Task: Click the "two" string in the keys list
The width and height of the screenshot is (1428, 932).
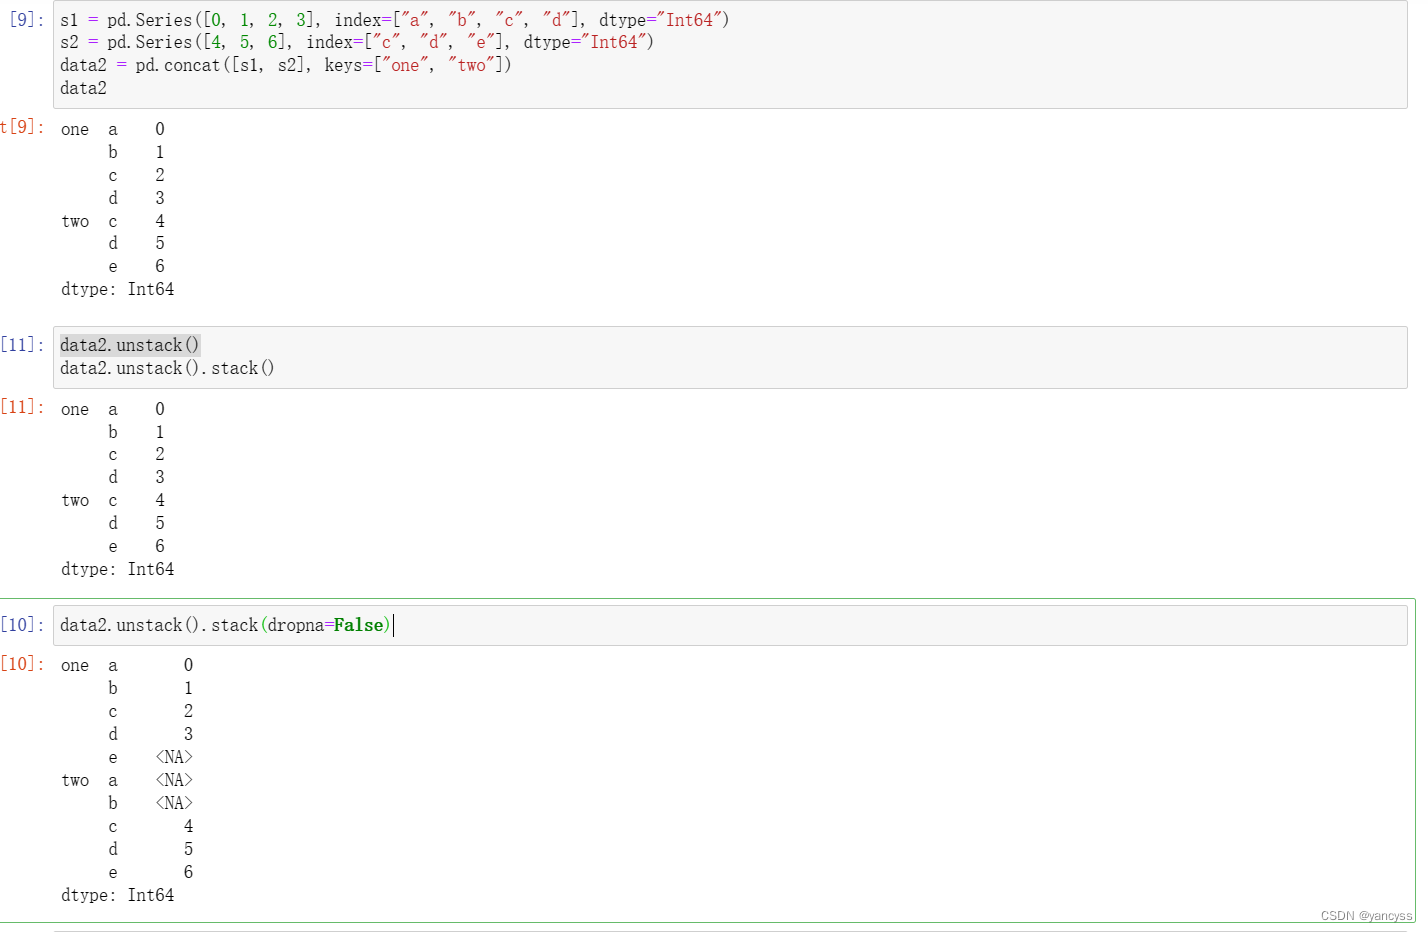Action: 471,65
